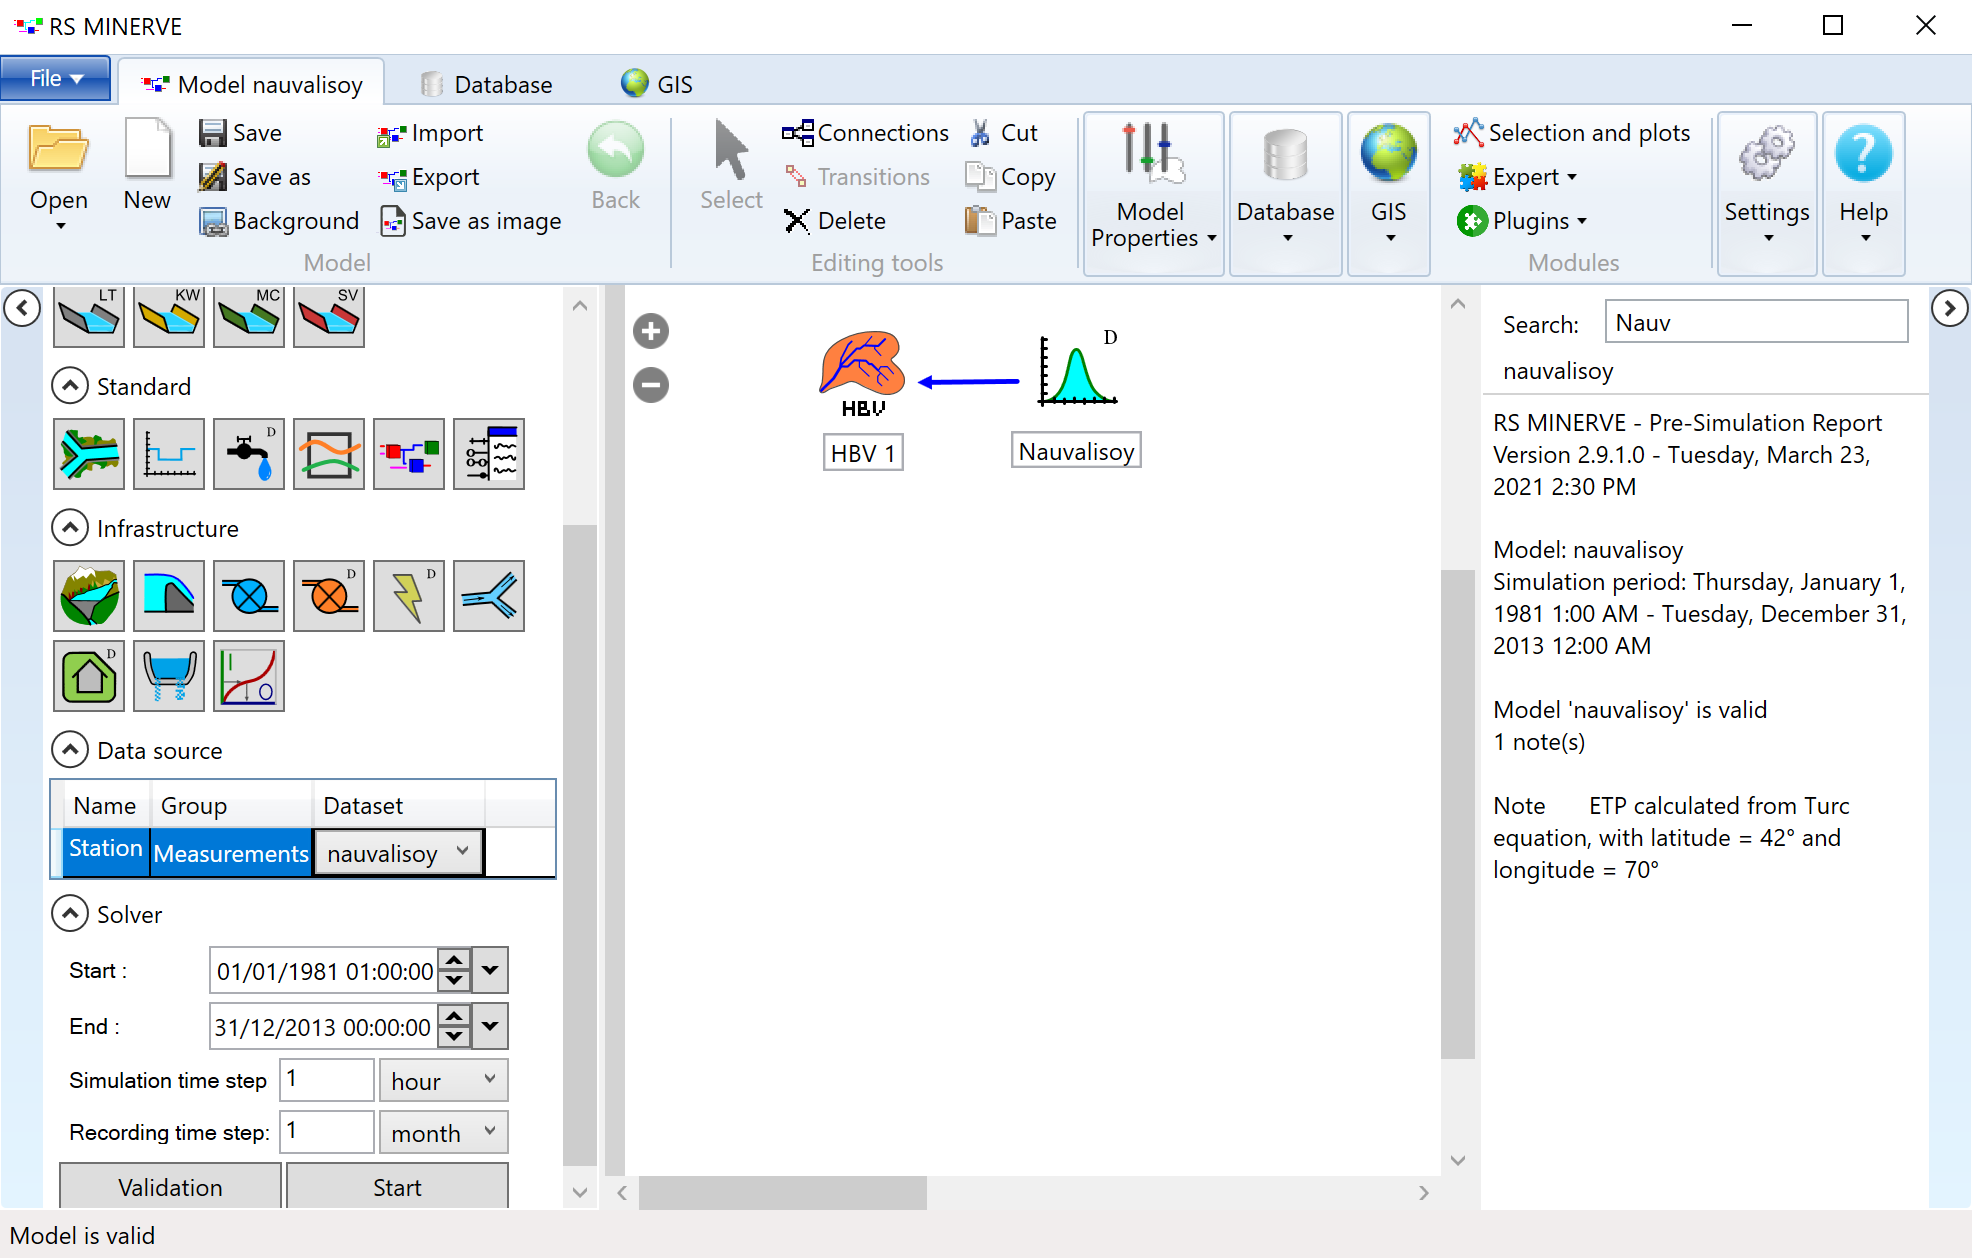Paste from clipboard

pos(1010,221)
